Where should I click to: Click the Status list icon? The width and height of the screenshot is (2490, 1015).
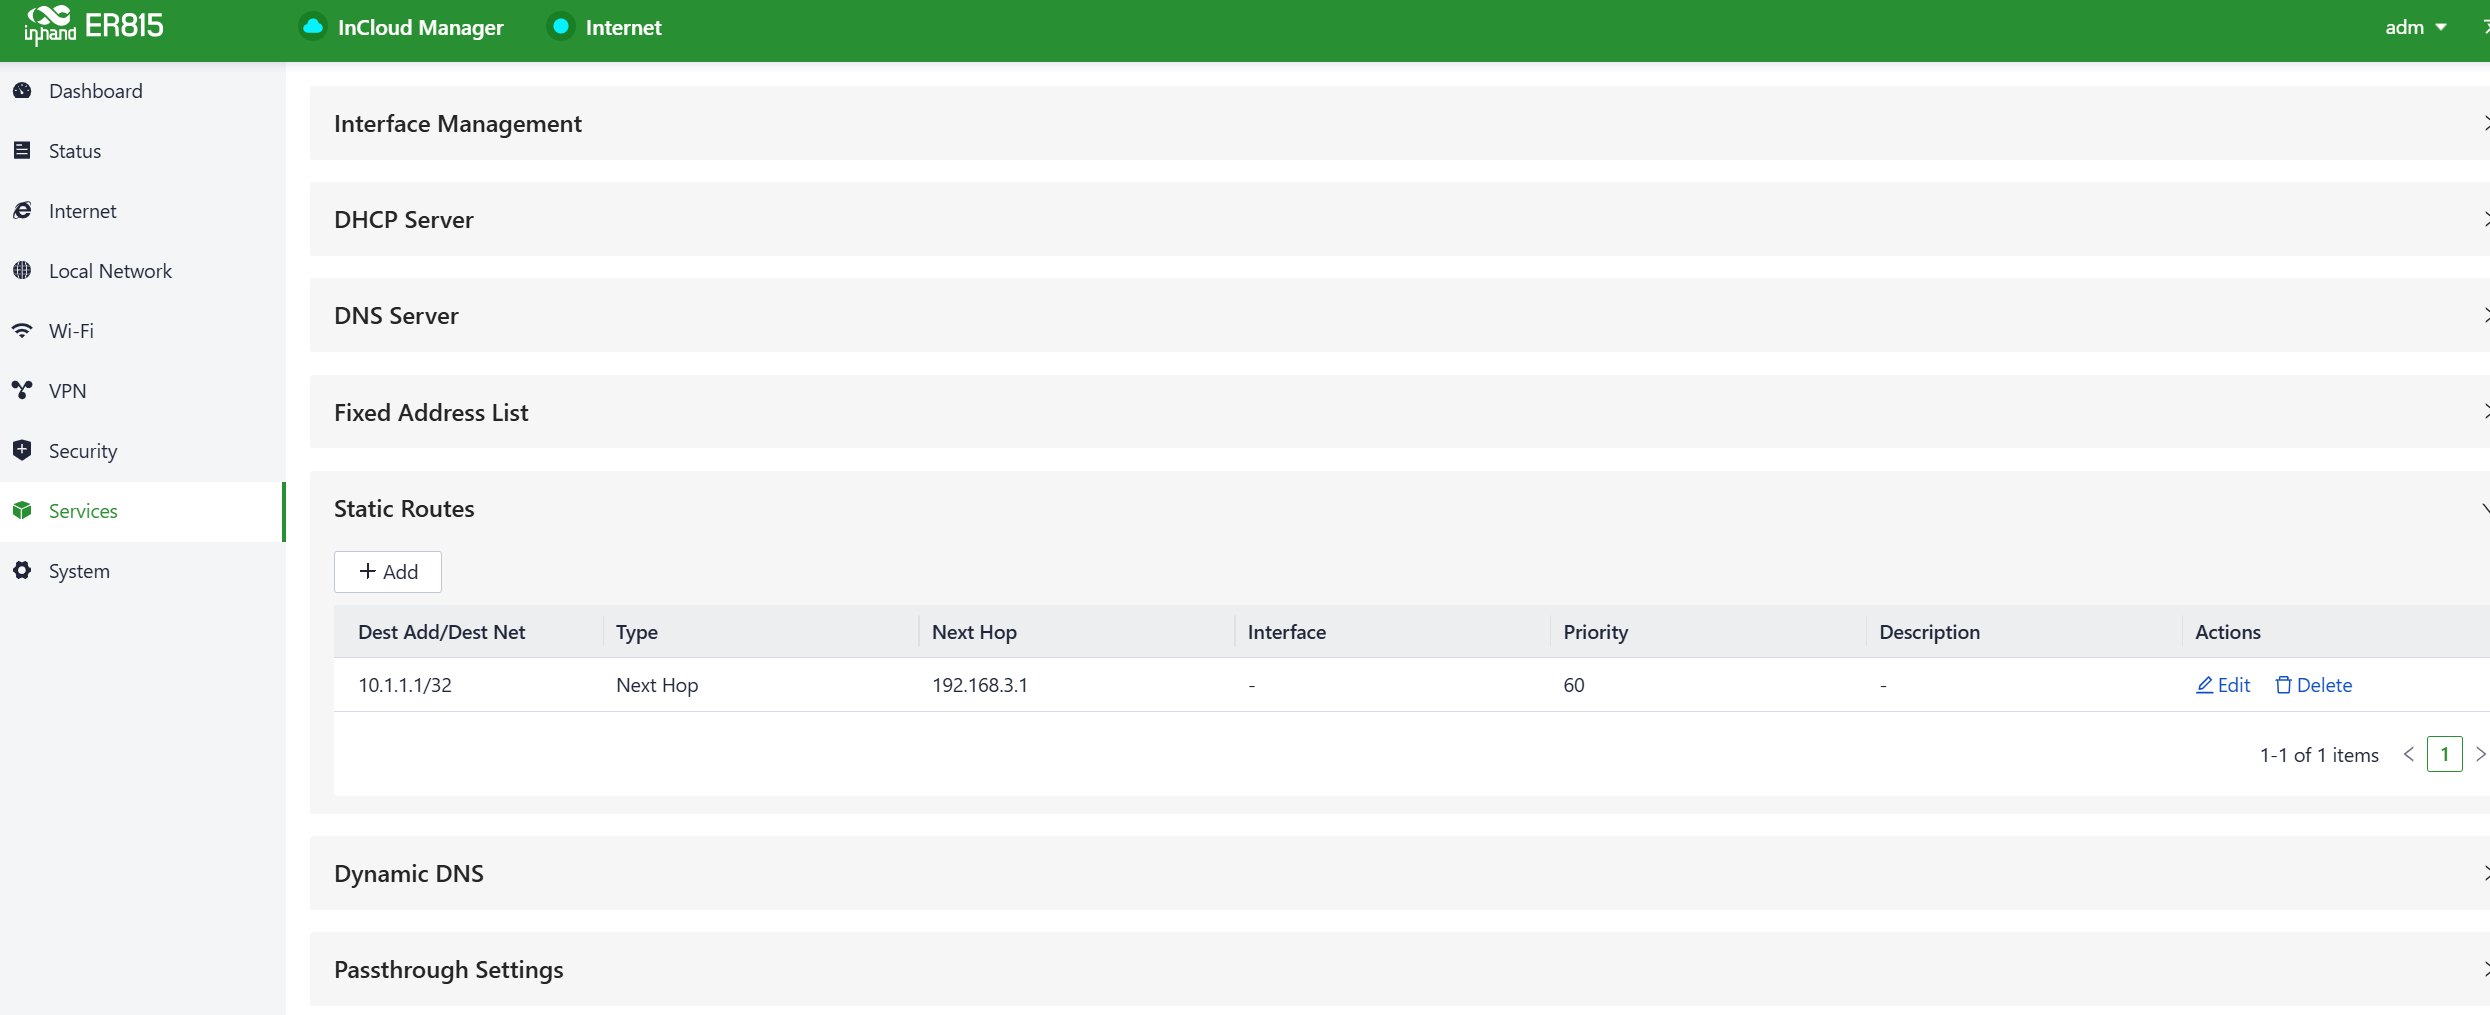pos(22,151)
